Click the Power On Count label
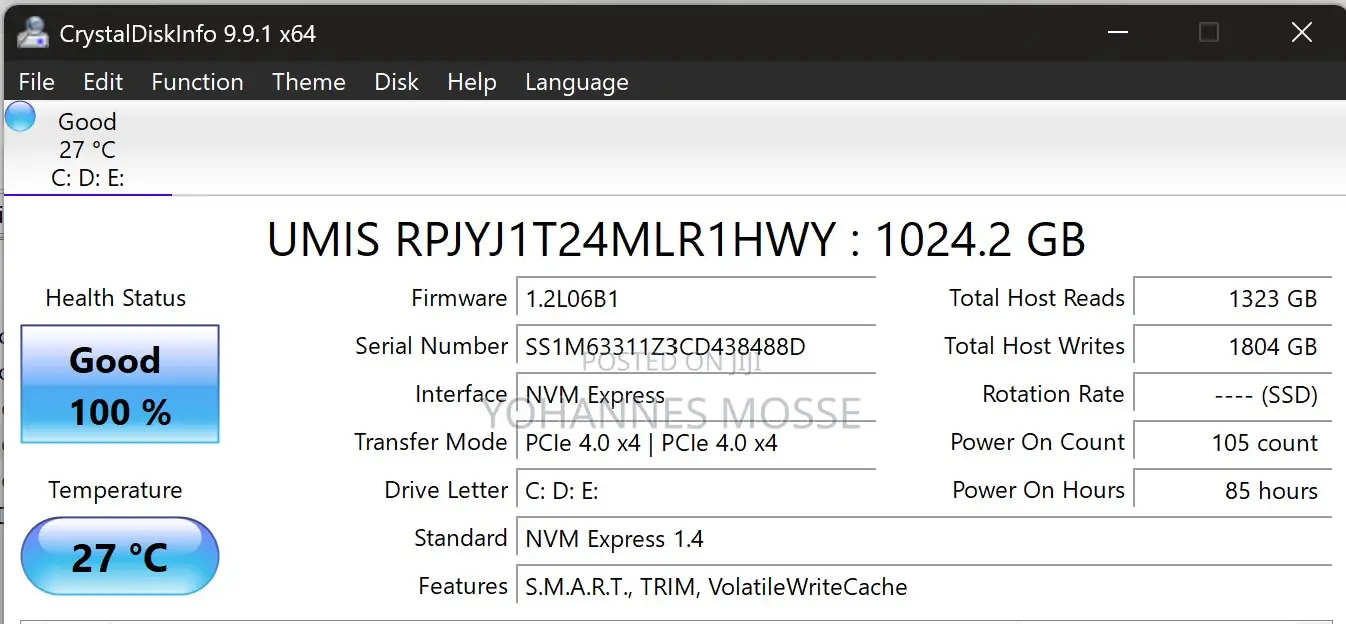Image resolution: width=1346 pixels, height=624 pixels. point(1038,442)
